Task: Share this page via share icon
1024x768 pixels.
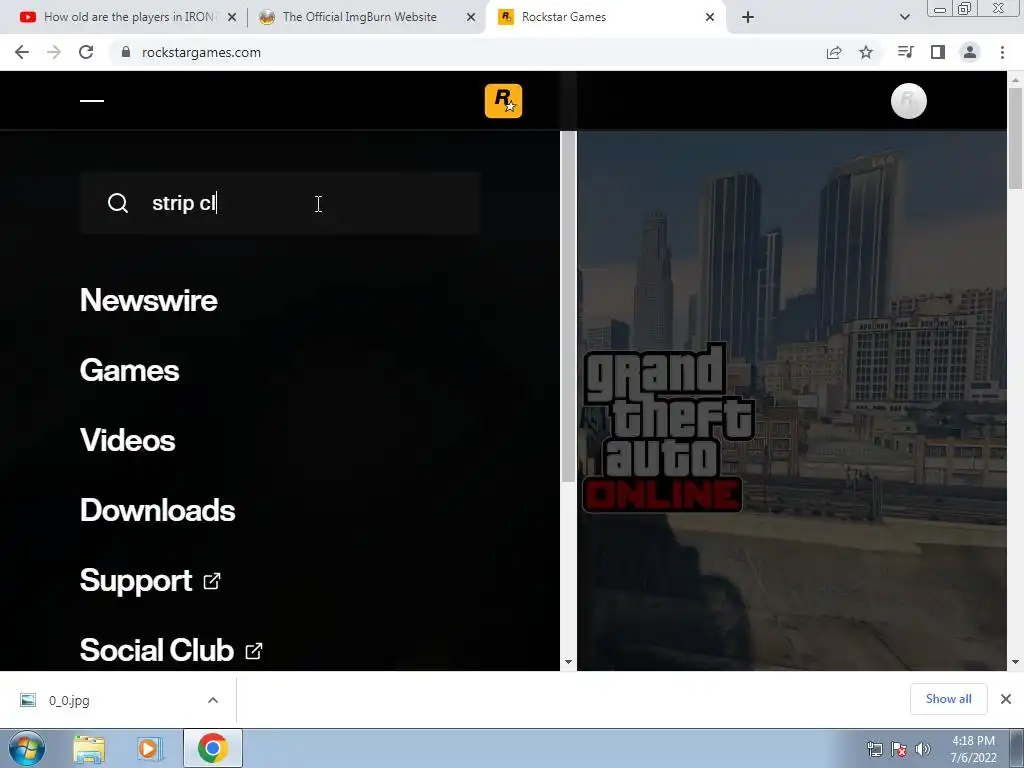Action: click(834, 52)
